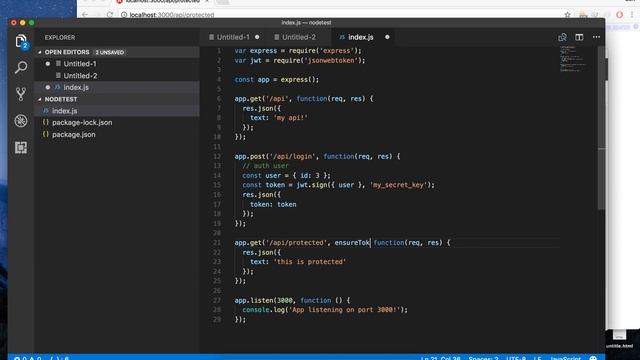Click the JS file icon beside index.js under NODETEST
This screenshot has width=640, height=360.
46,111
